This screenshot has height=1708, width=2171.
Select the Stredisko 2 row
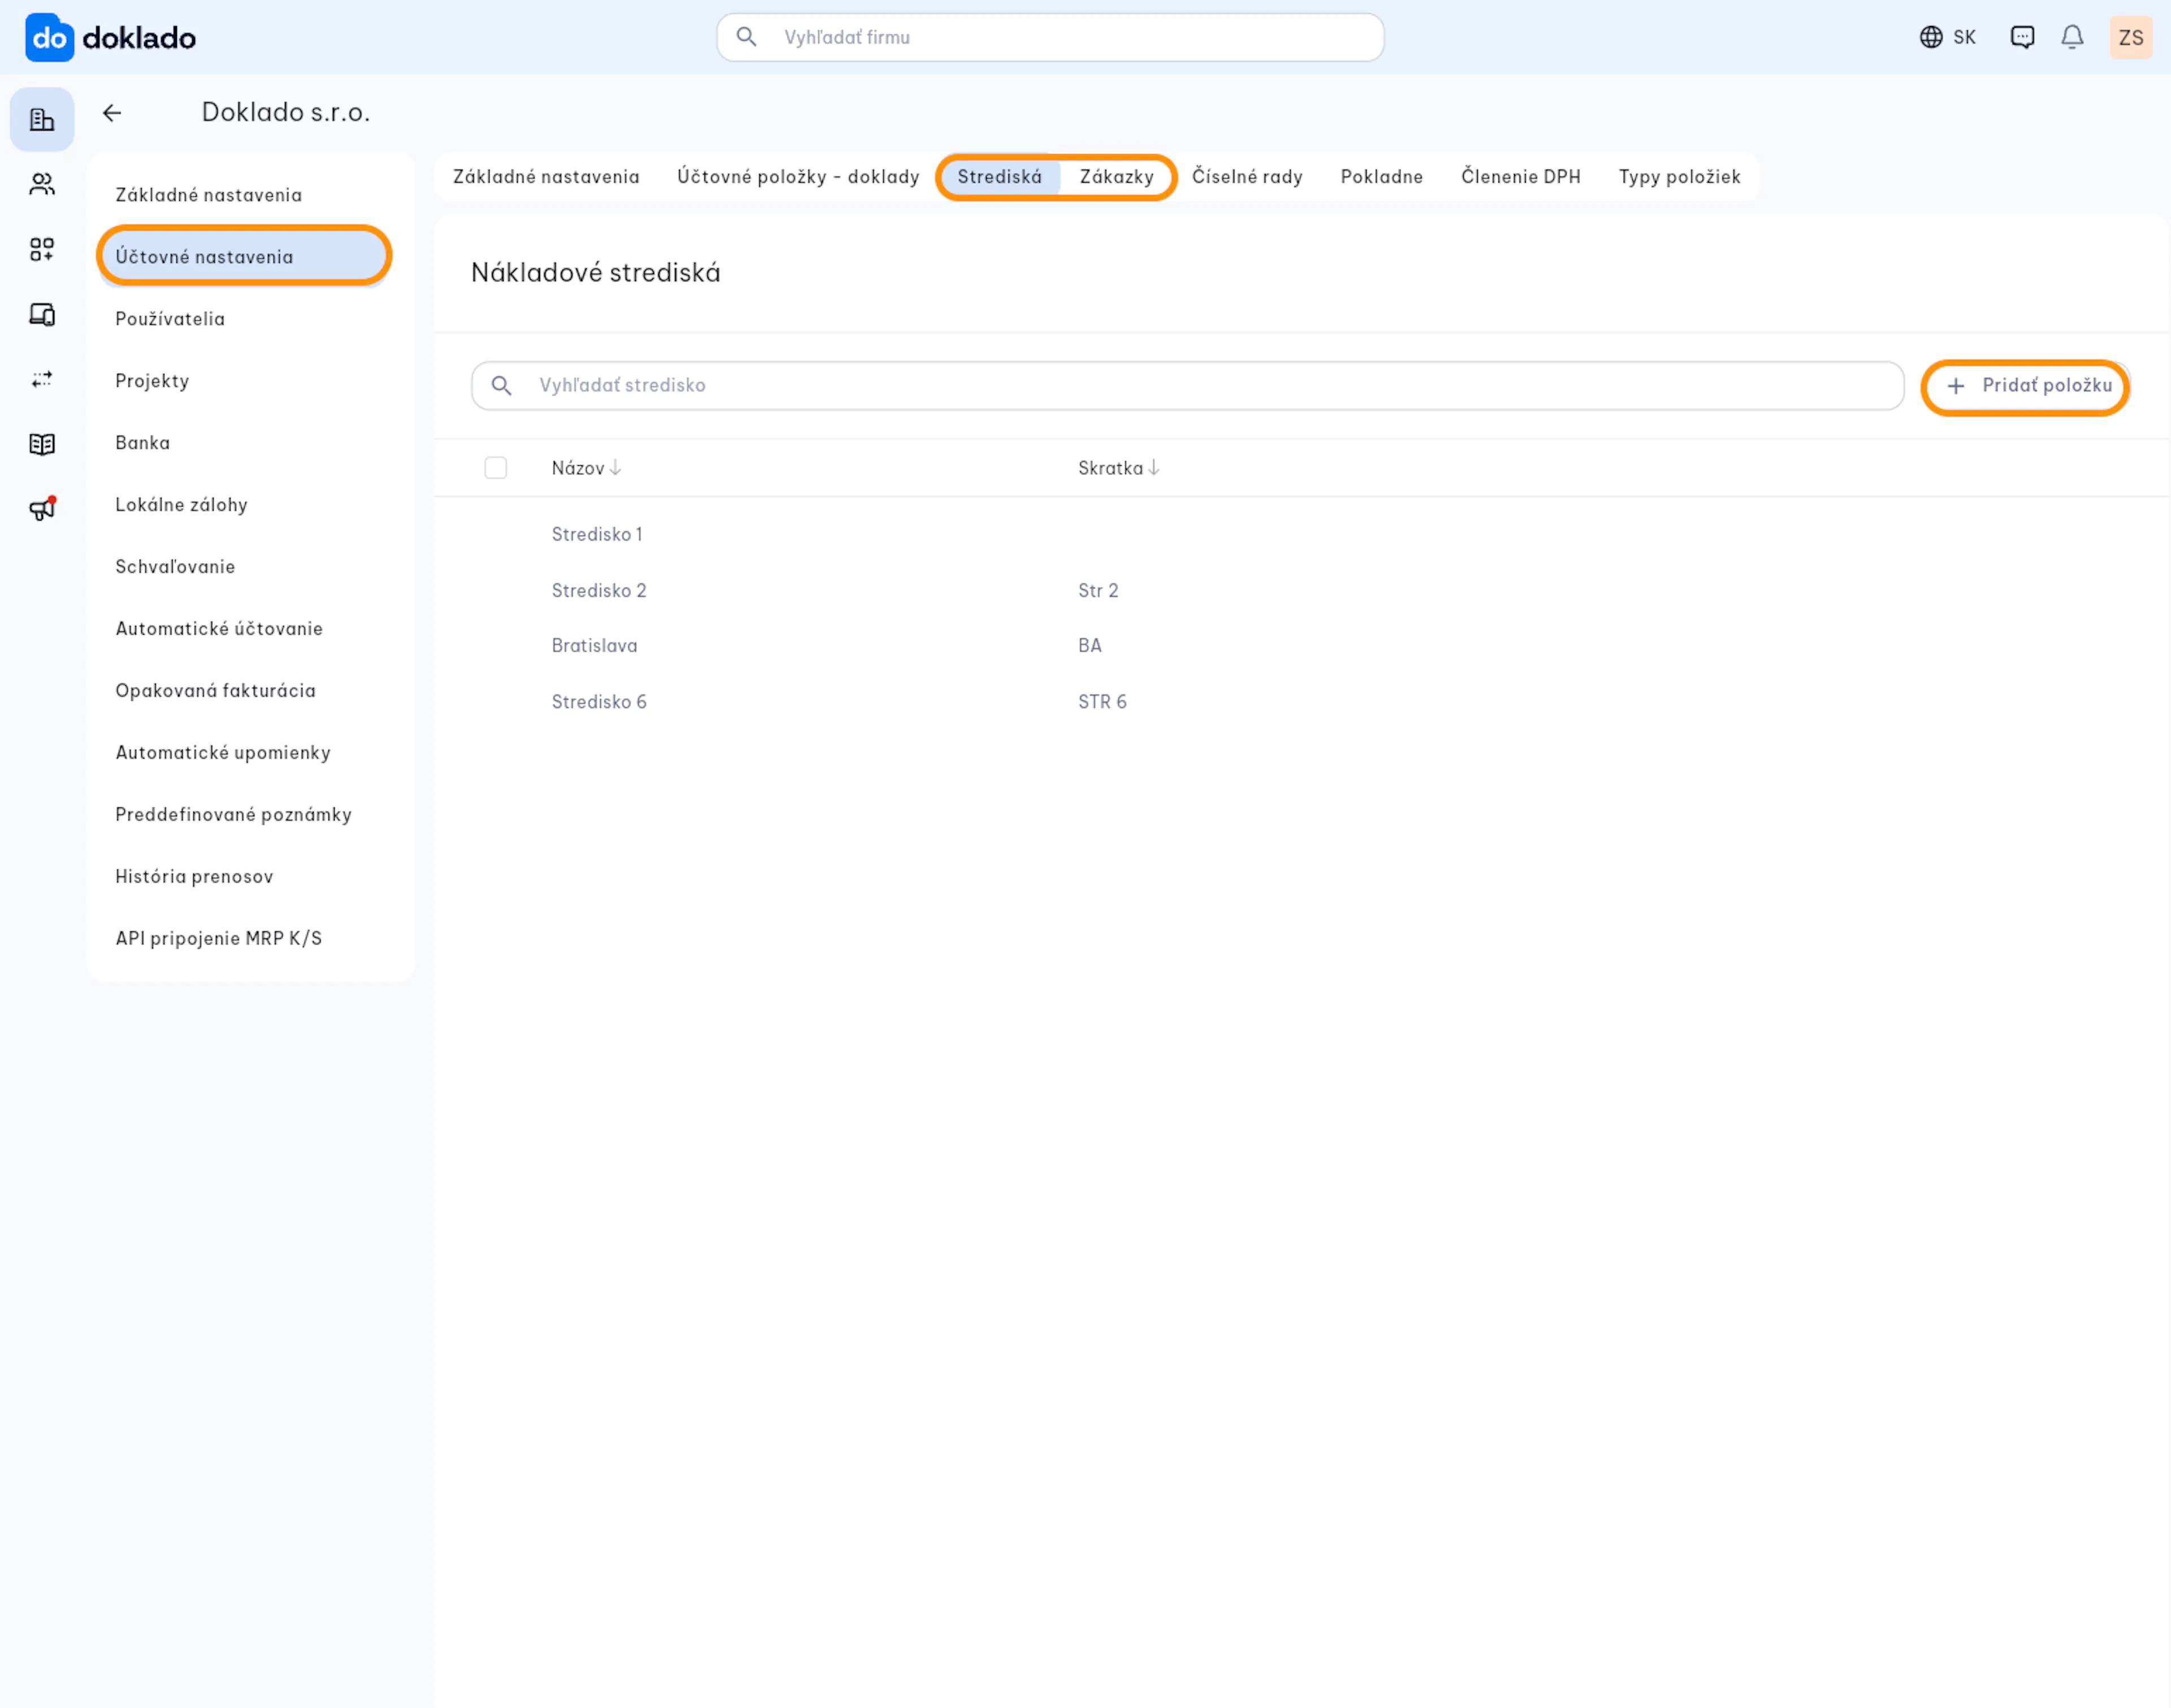coord(1302,591)
